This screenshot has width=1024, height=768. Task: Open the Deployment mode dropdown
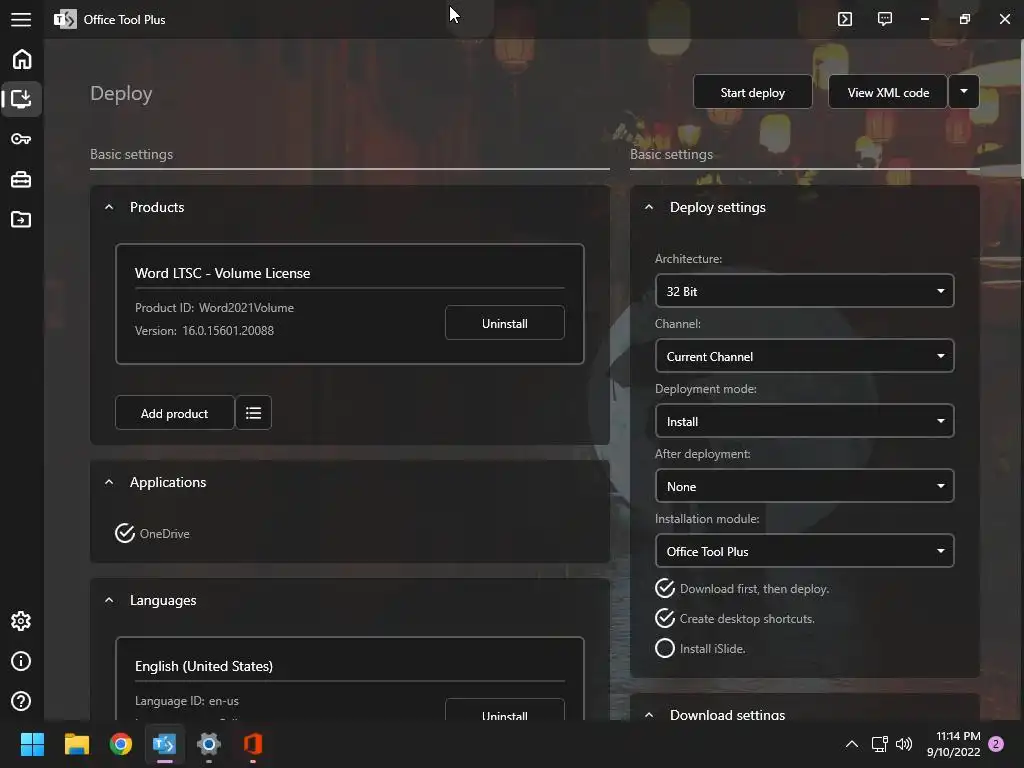[805, 421]
